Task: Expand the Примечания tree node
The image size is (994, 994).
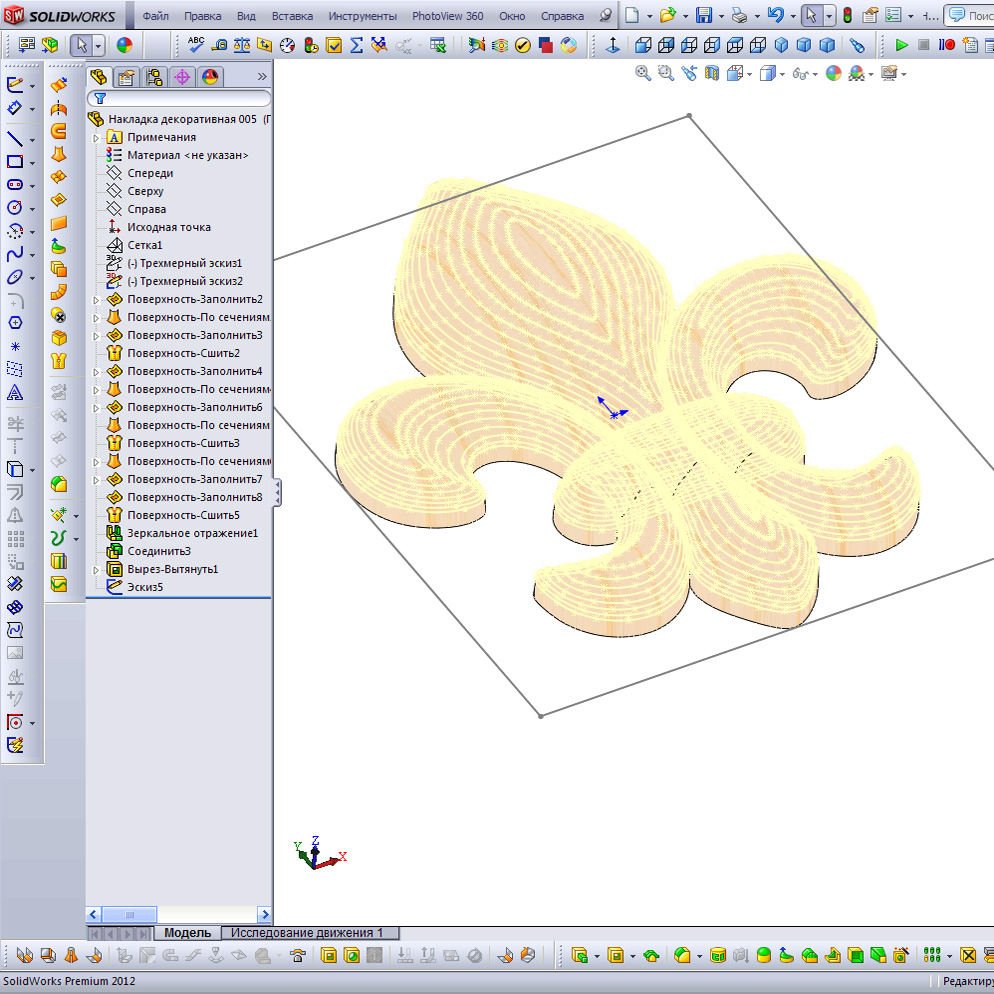Action: coord(97,137)
